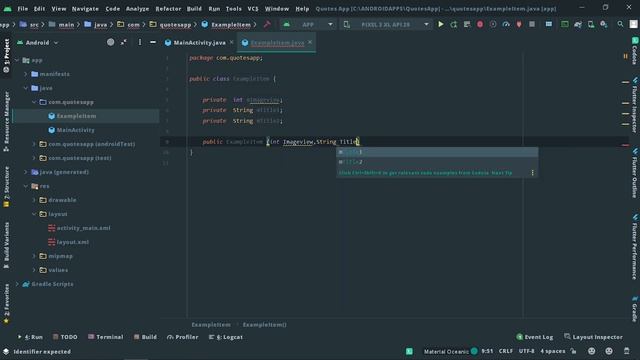The image size is (640, 360).
Task: Toggle the 2: Favorites side panel
Action: (6, 304)
